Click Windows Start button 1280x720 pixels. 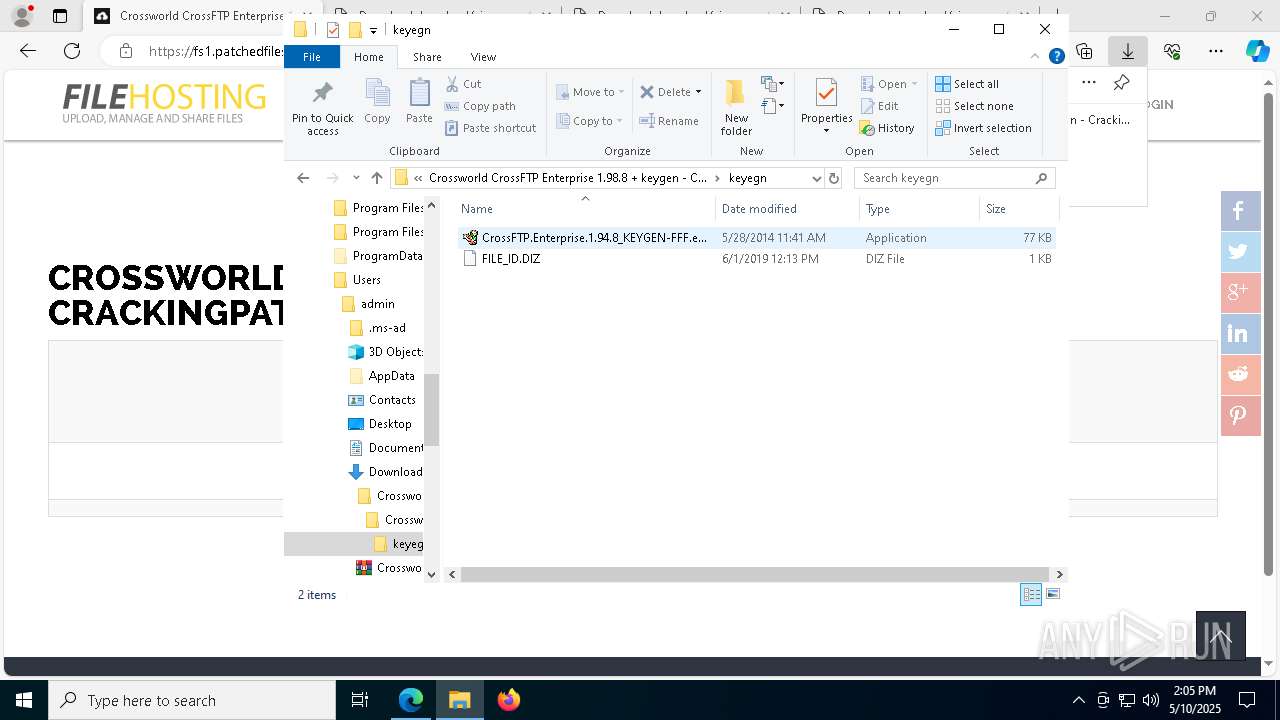(x=24, y=700)
